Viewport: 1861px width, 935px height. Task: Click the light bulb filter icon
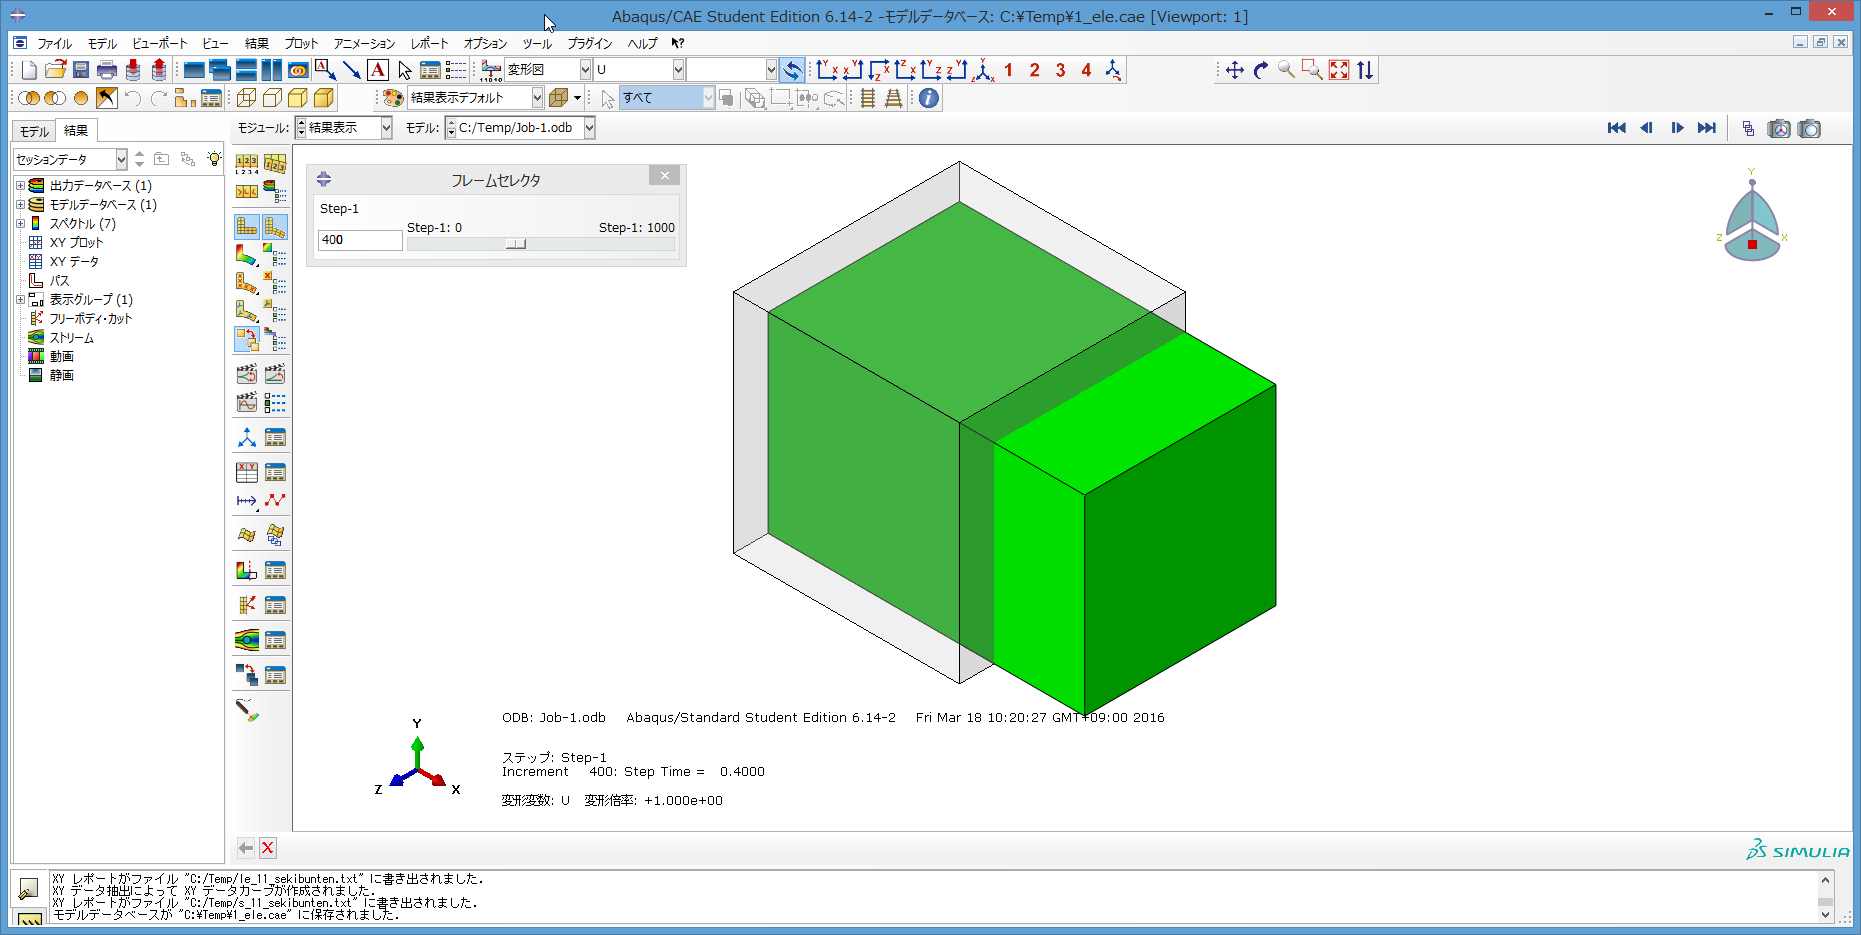pos(214,159)
